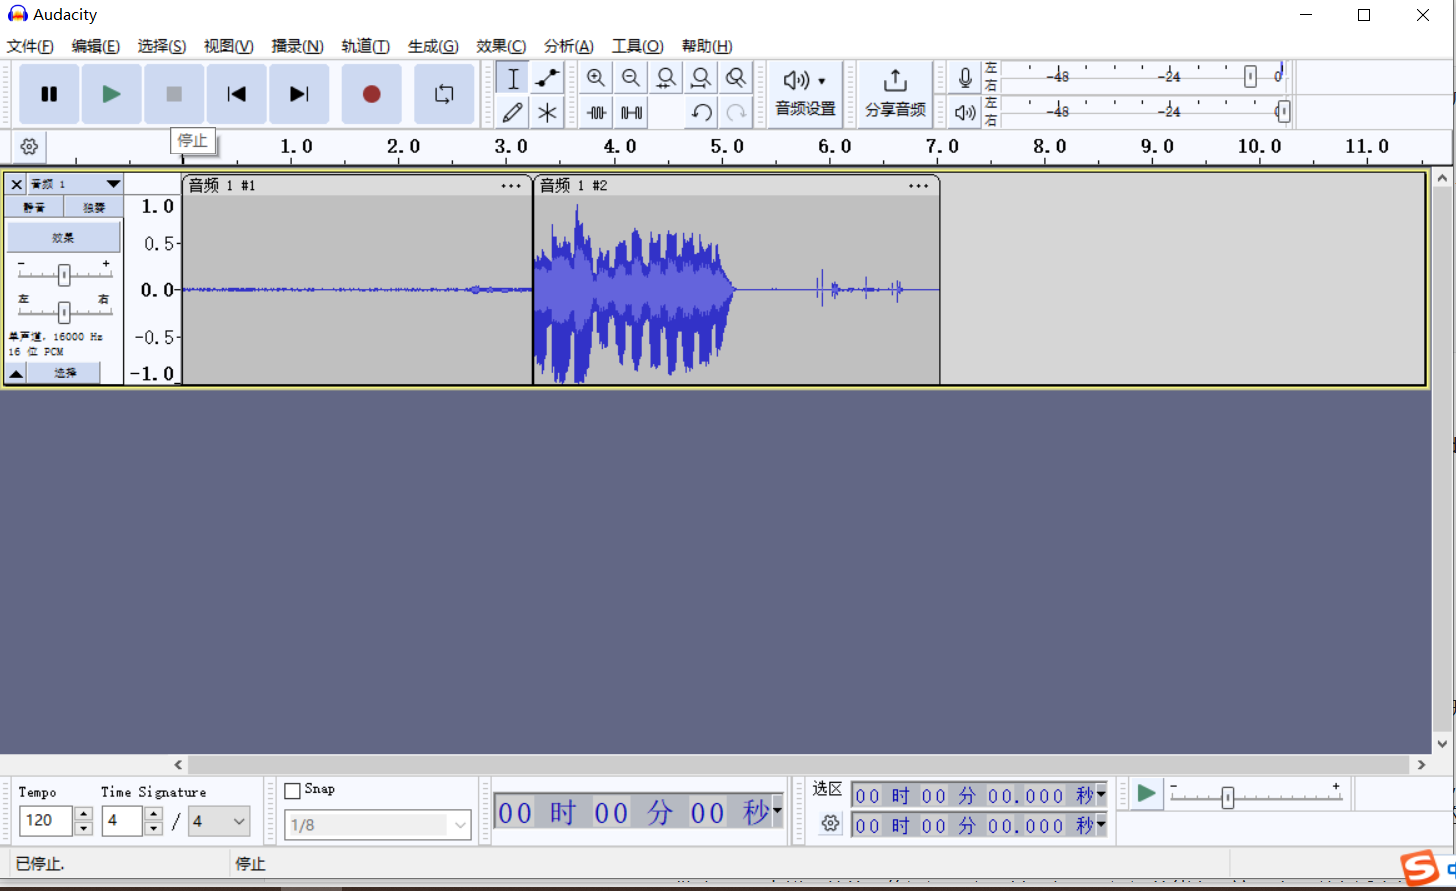Skip to end of project
1456x891 pixels.
point(299,94)
